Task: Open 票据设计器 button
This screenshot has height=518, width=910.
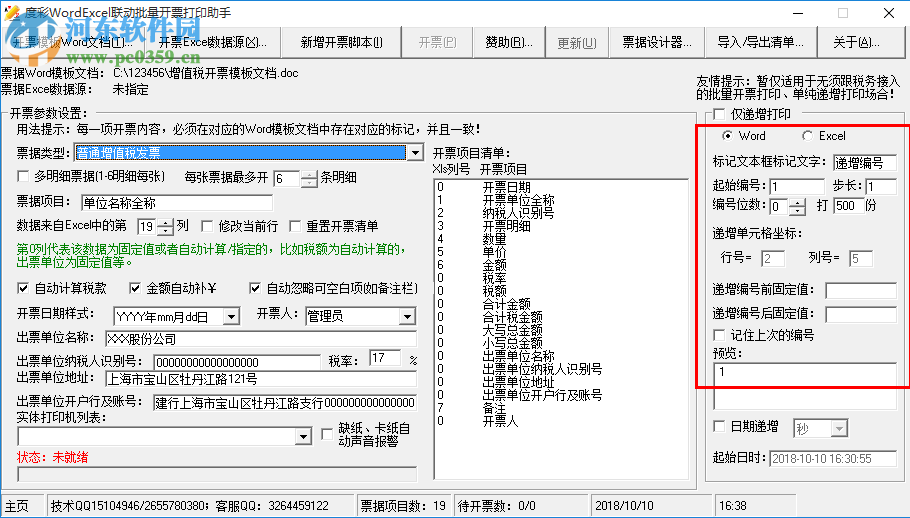Action: [x=657, y=42]
